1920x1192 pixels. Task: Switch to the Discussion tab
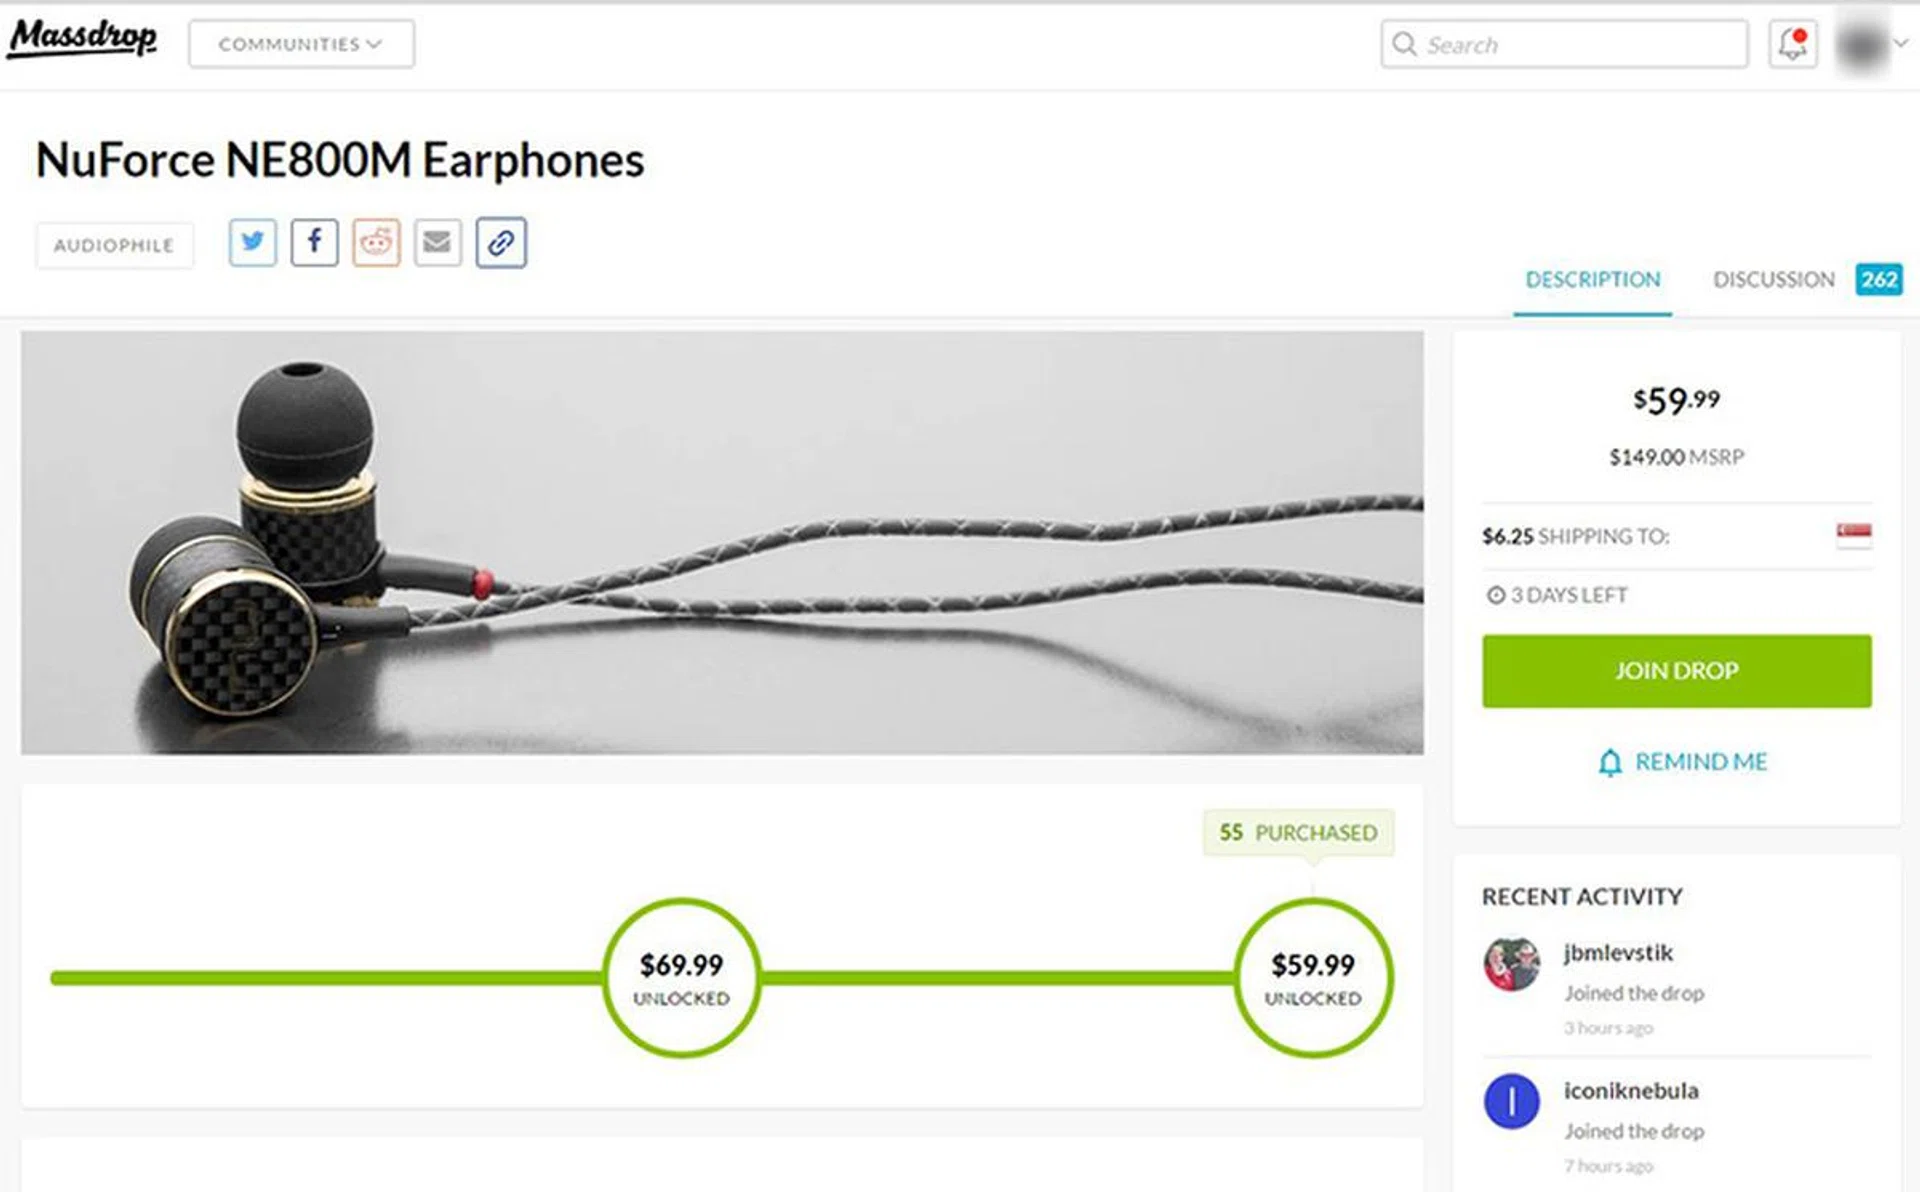1773,280
